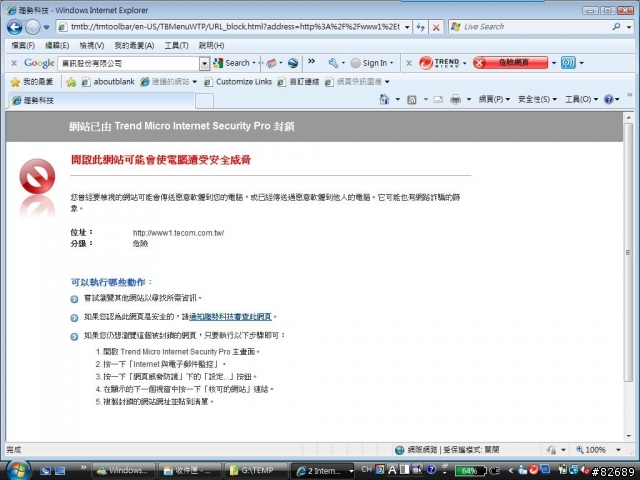Open the Windows... taskbar button
This screenshot has width=640, height=480.
pyautogui.click(x=124, y=471)
